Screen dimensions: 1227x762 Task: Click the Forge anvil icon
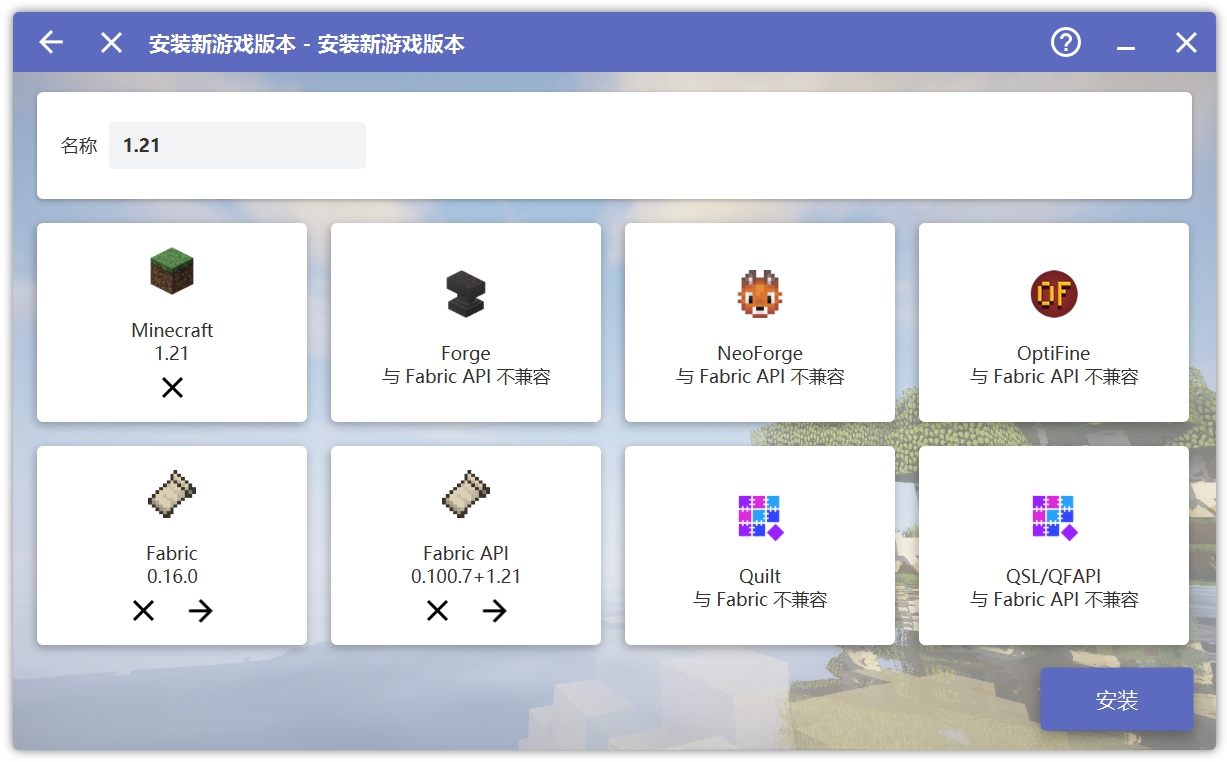pyautogui.click(x=466, y=294)
